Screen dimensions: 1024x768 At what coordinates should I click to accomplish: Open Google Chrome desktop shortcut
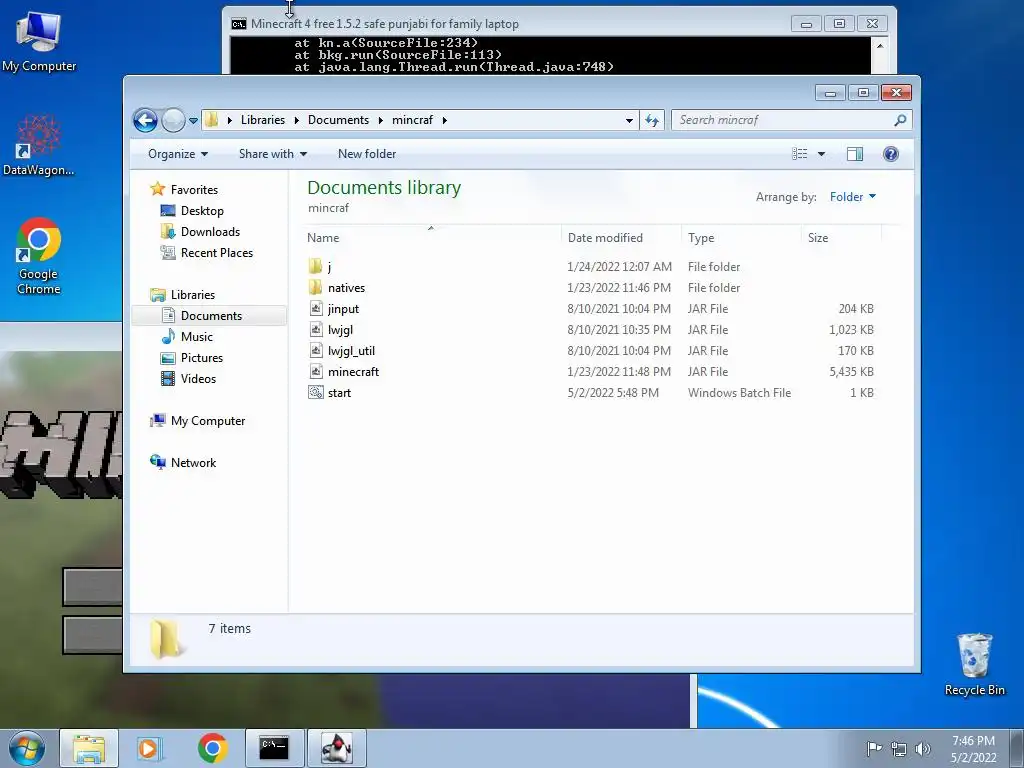pyautogui.click(x=39, y=256)
